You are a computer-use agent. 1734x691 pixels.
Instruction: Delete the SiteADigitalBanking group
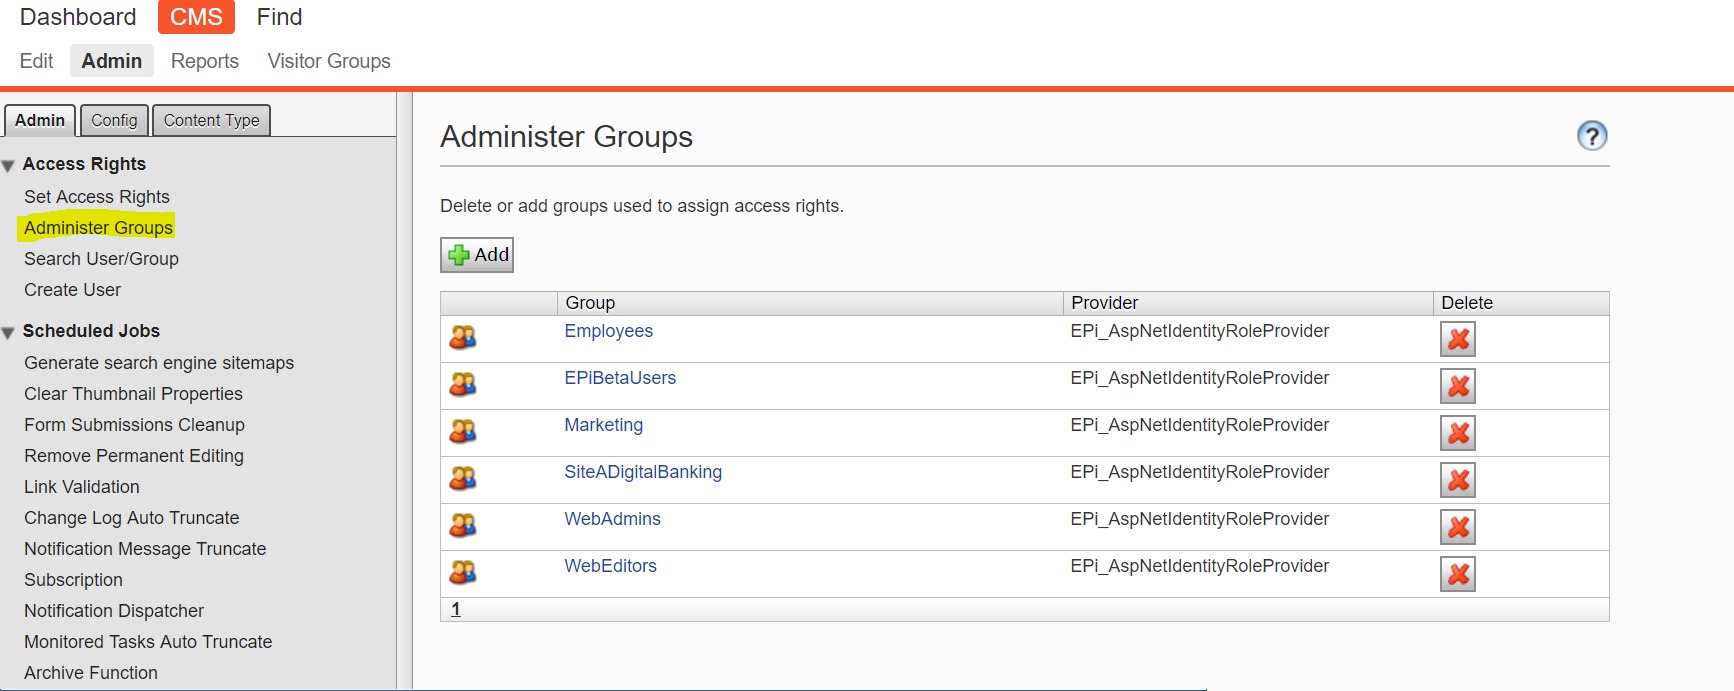[1457, 480]
